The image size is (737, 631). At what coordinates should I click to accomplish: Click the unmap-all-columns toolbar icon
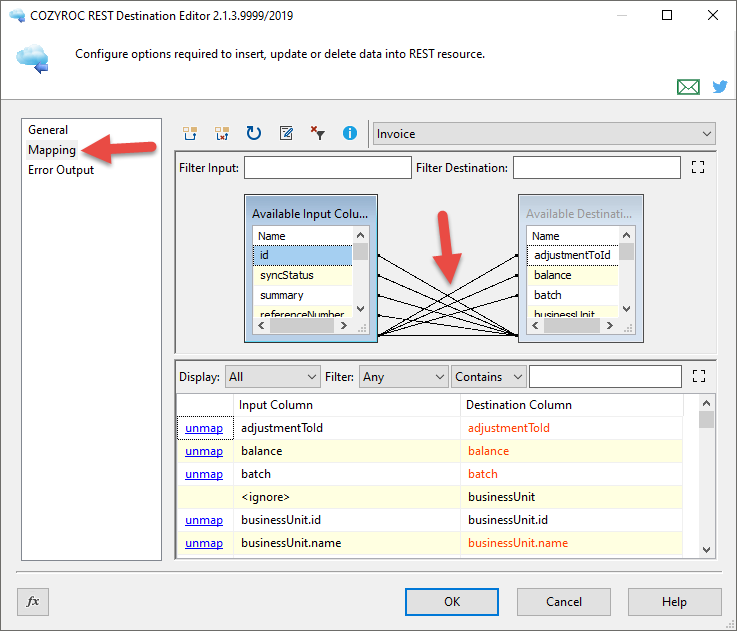click(222, 134)
